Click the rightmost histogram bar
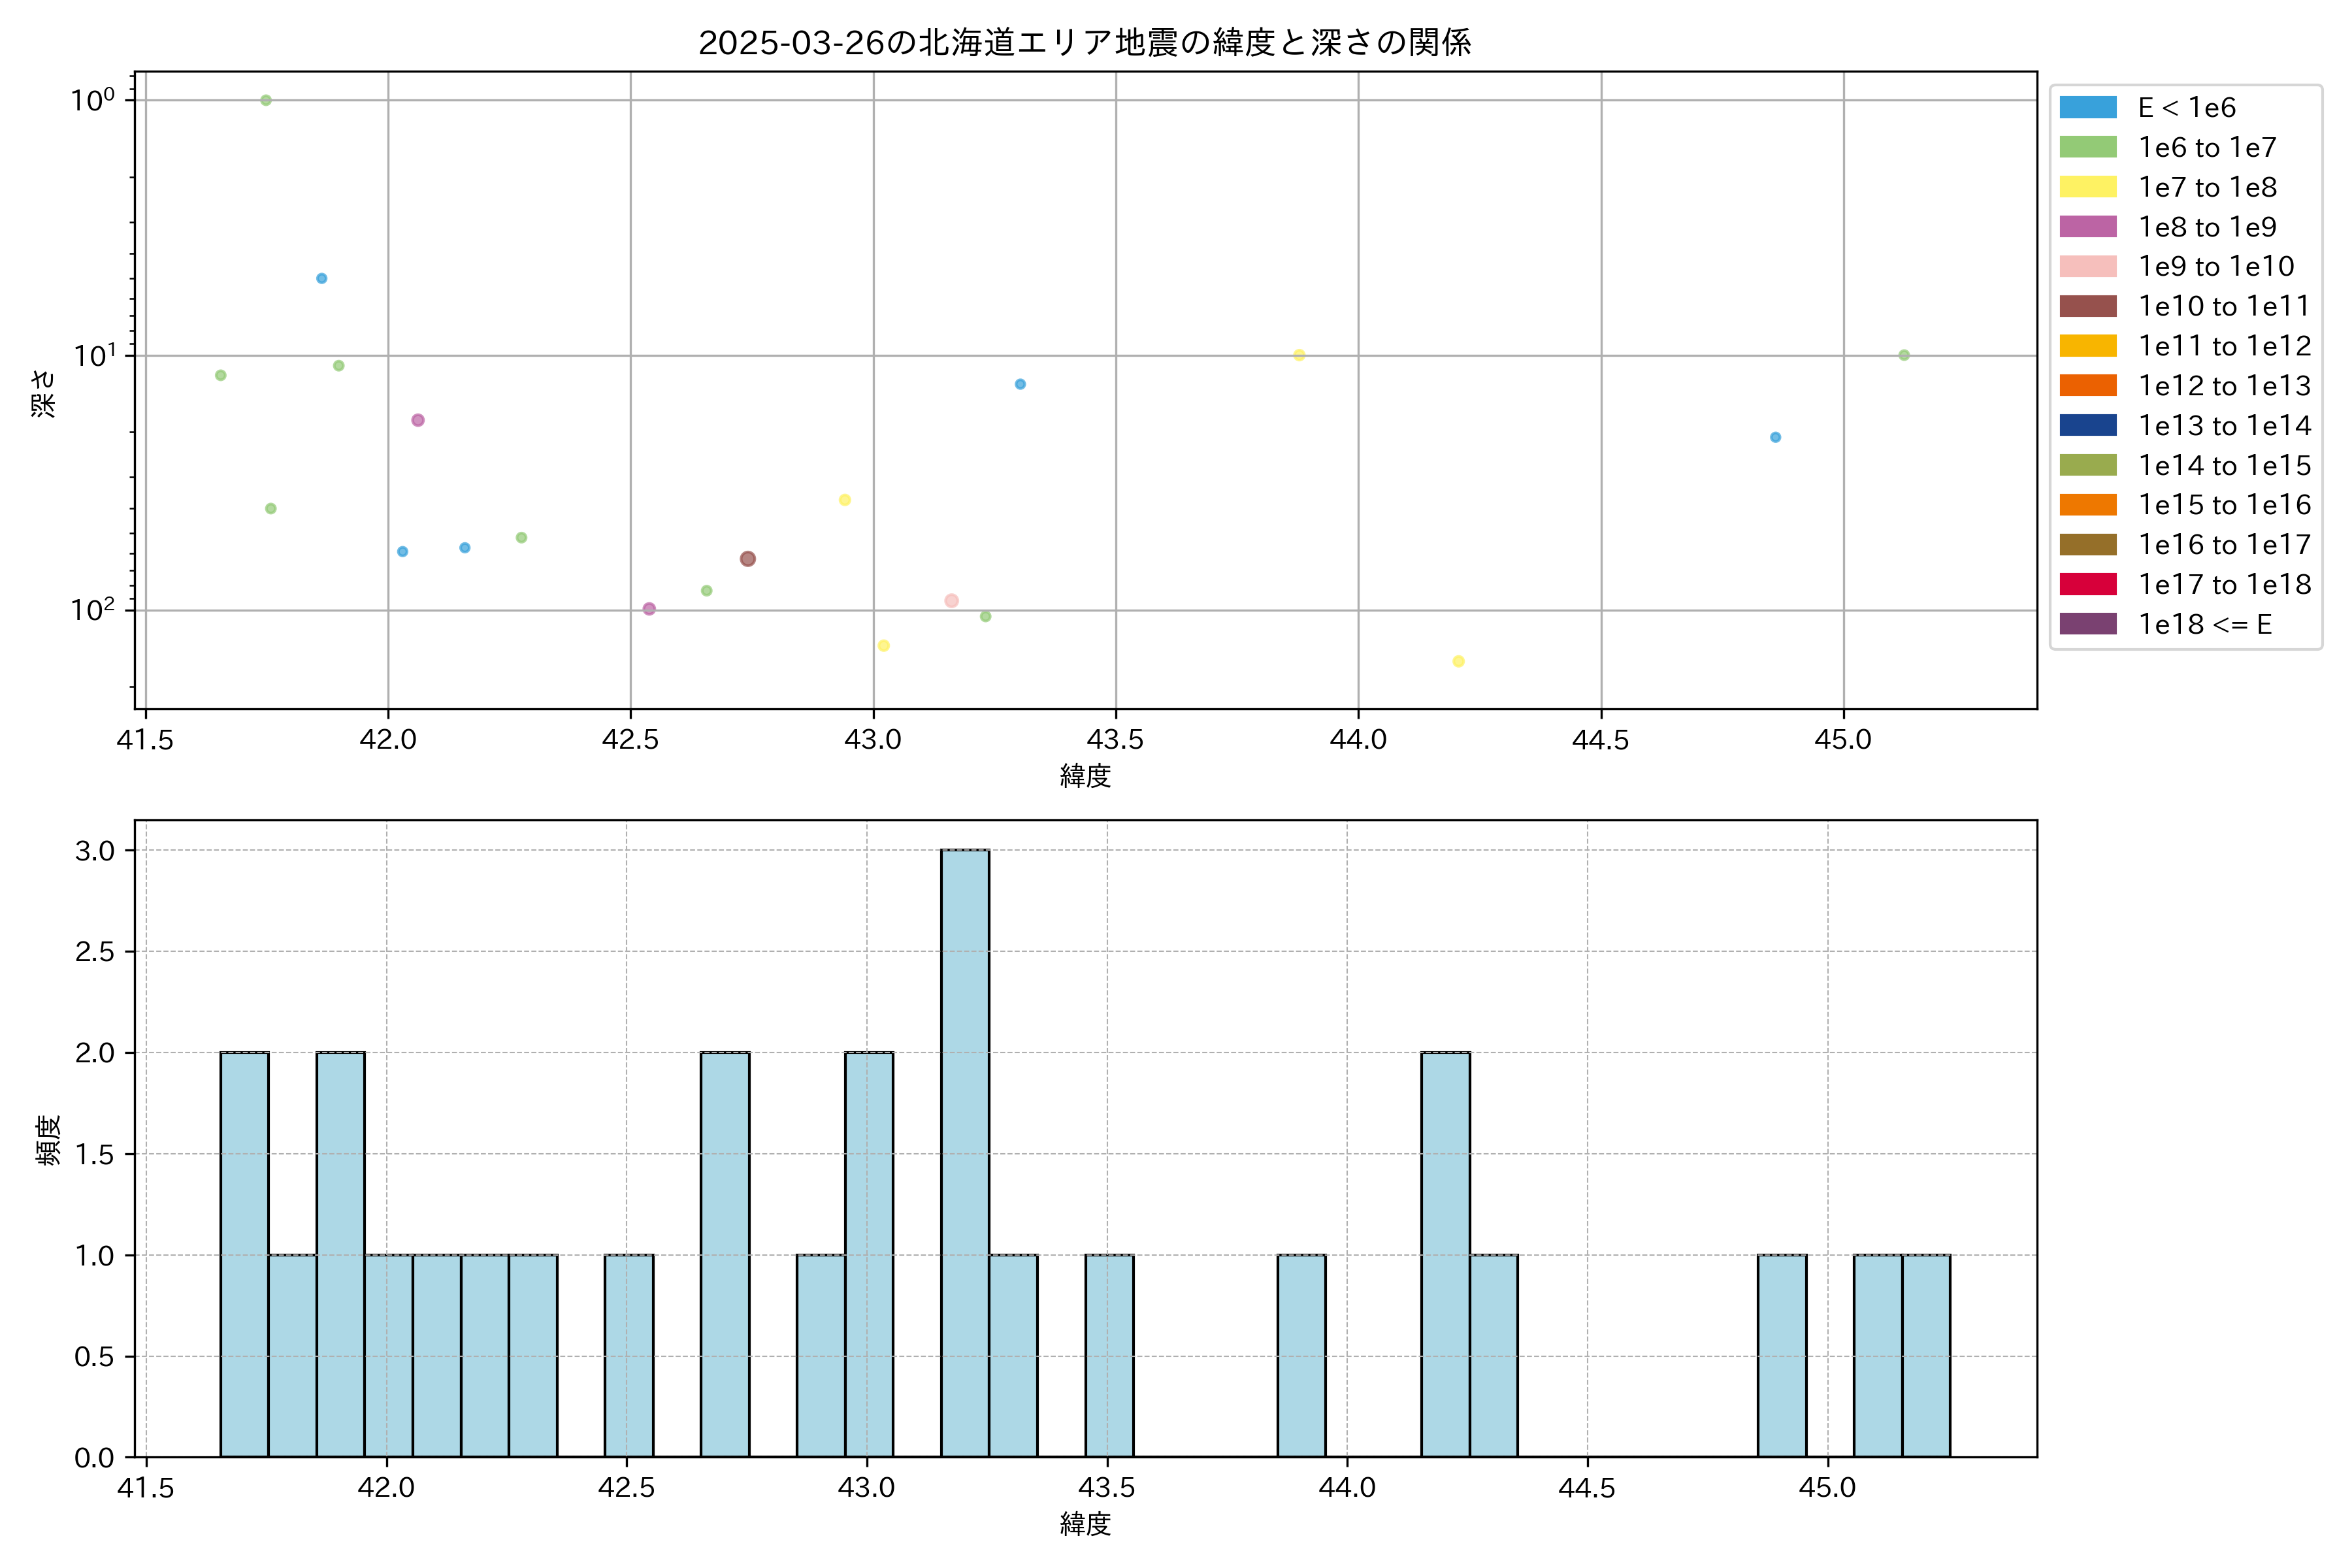2352x1568 pixels. (x=1925, y=1355)
